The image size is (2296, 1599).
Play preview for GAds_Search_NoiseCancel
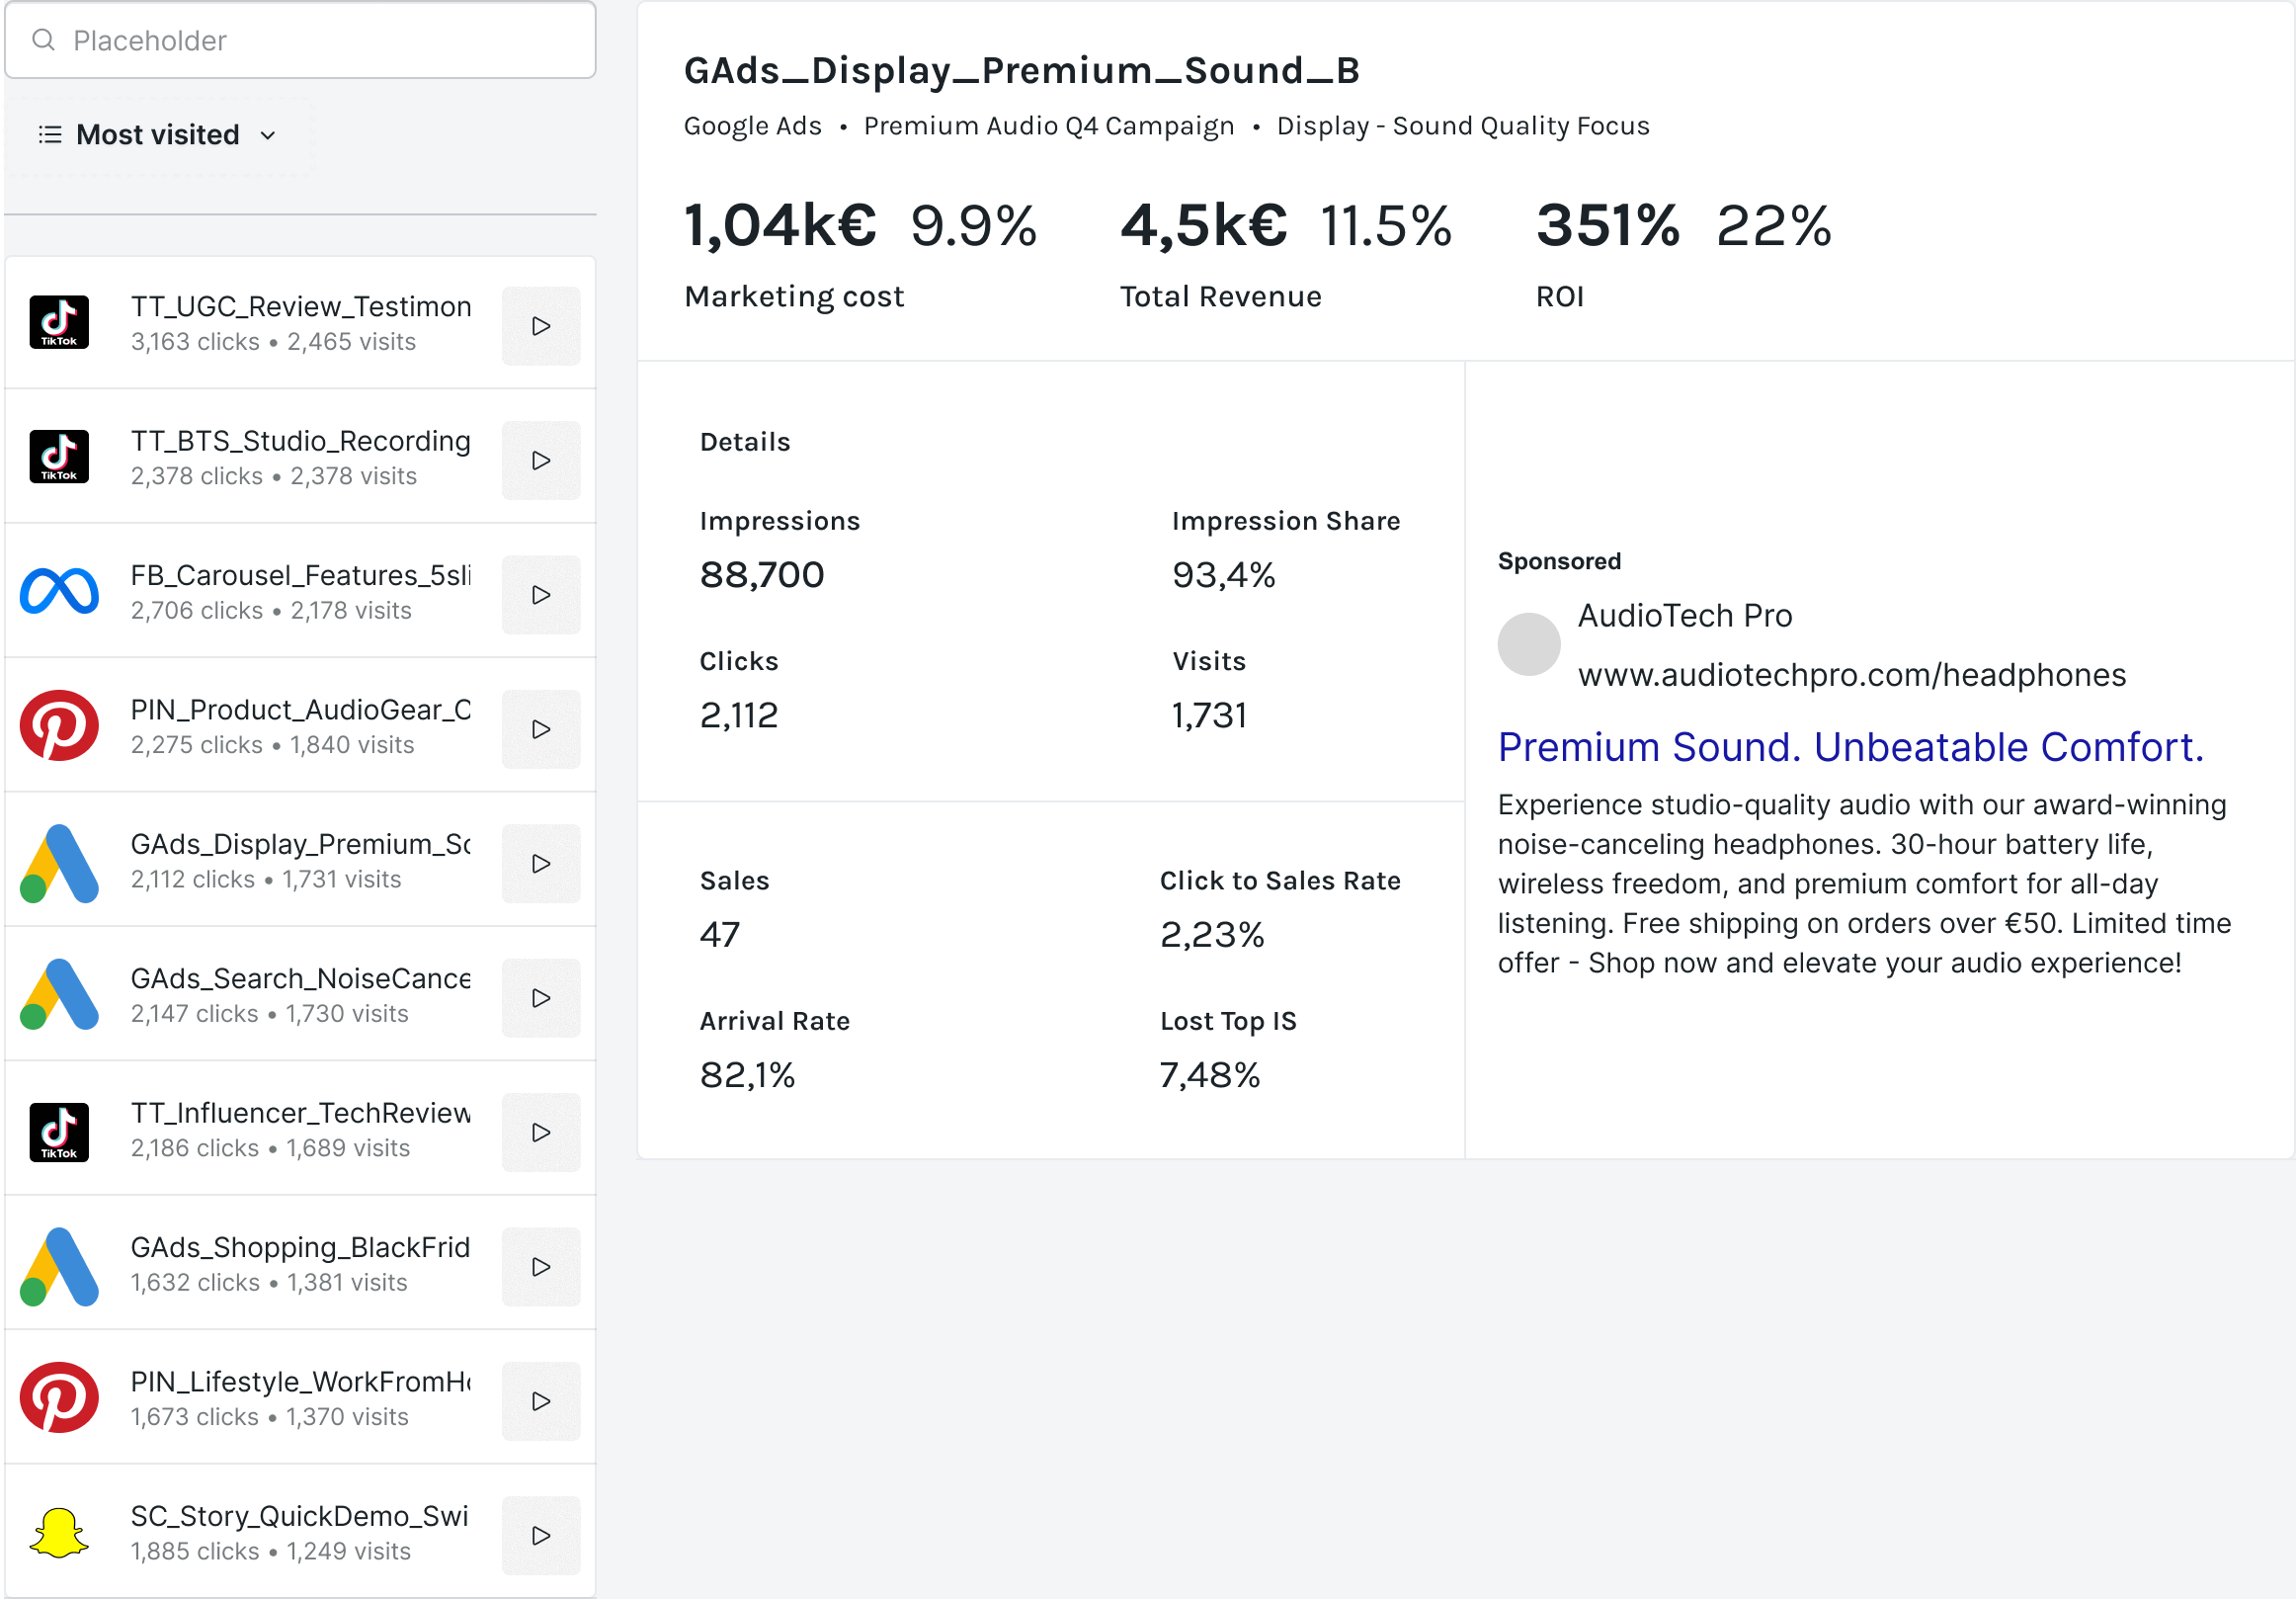tap(541, 997)
